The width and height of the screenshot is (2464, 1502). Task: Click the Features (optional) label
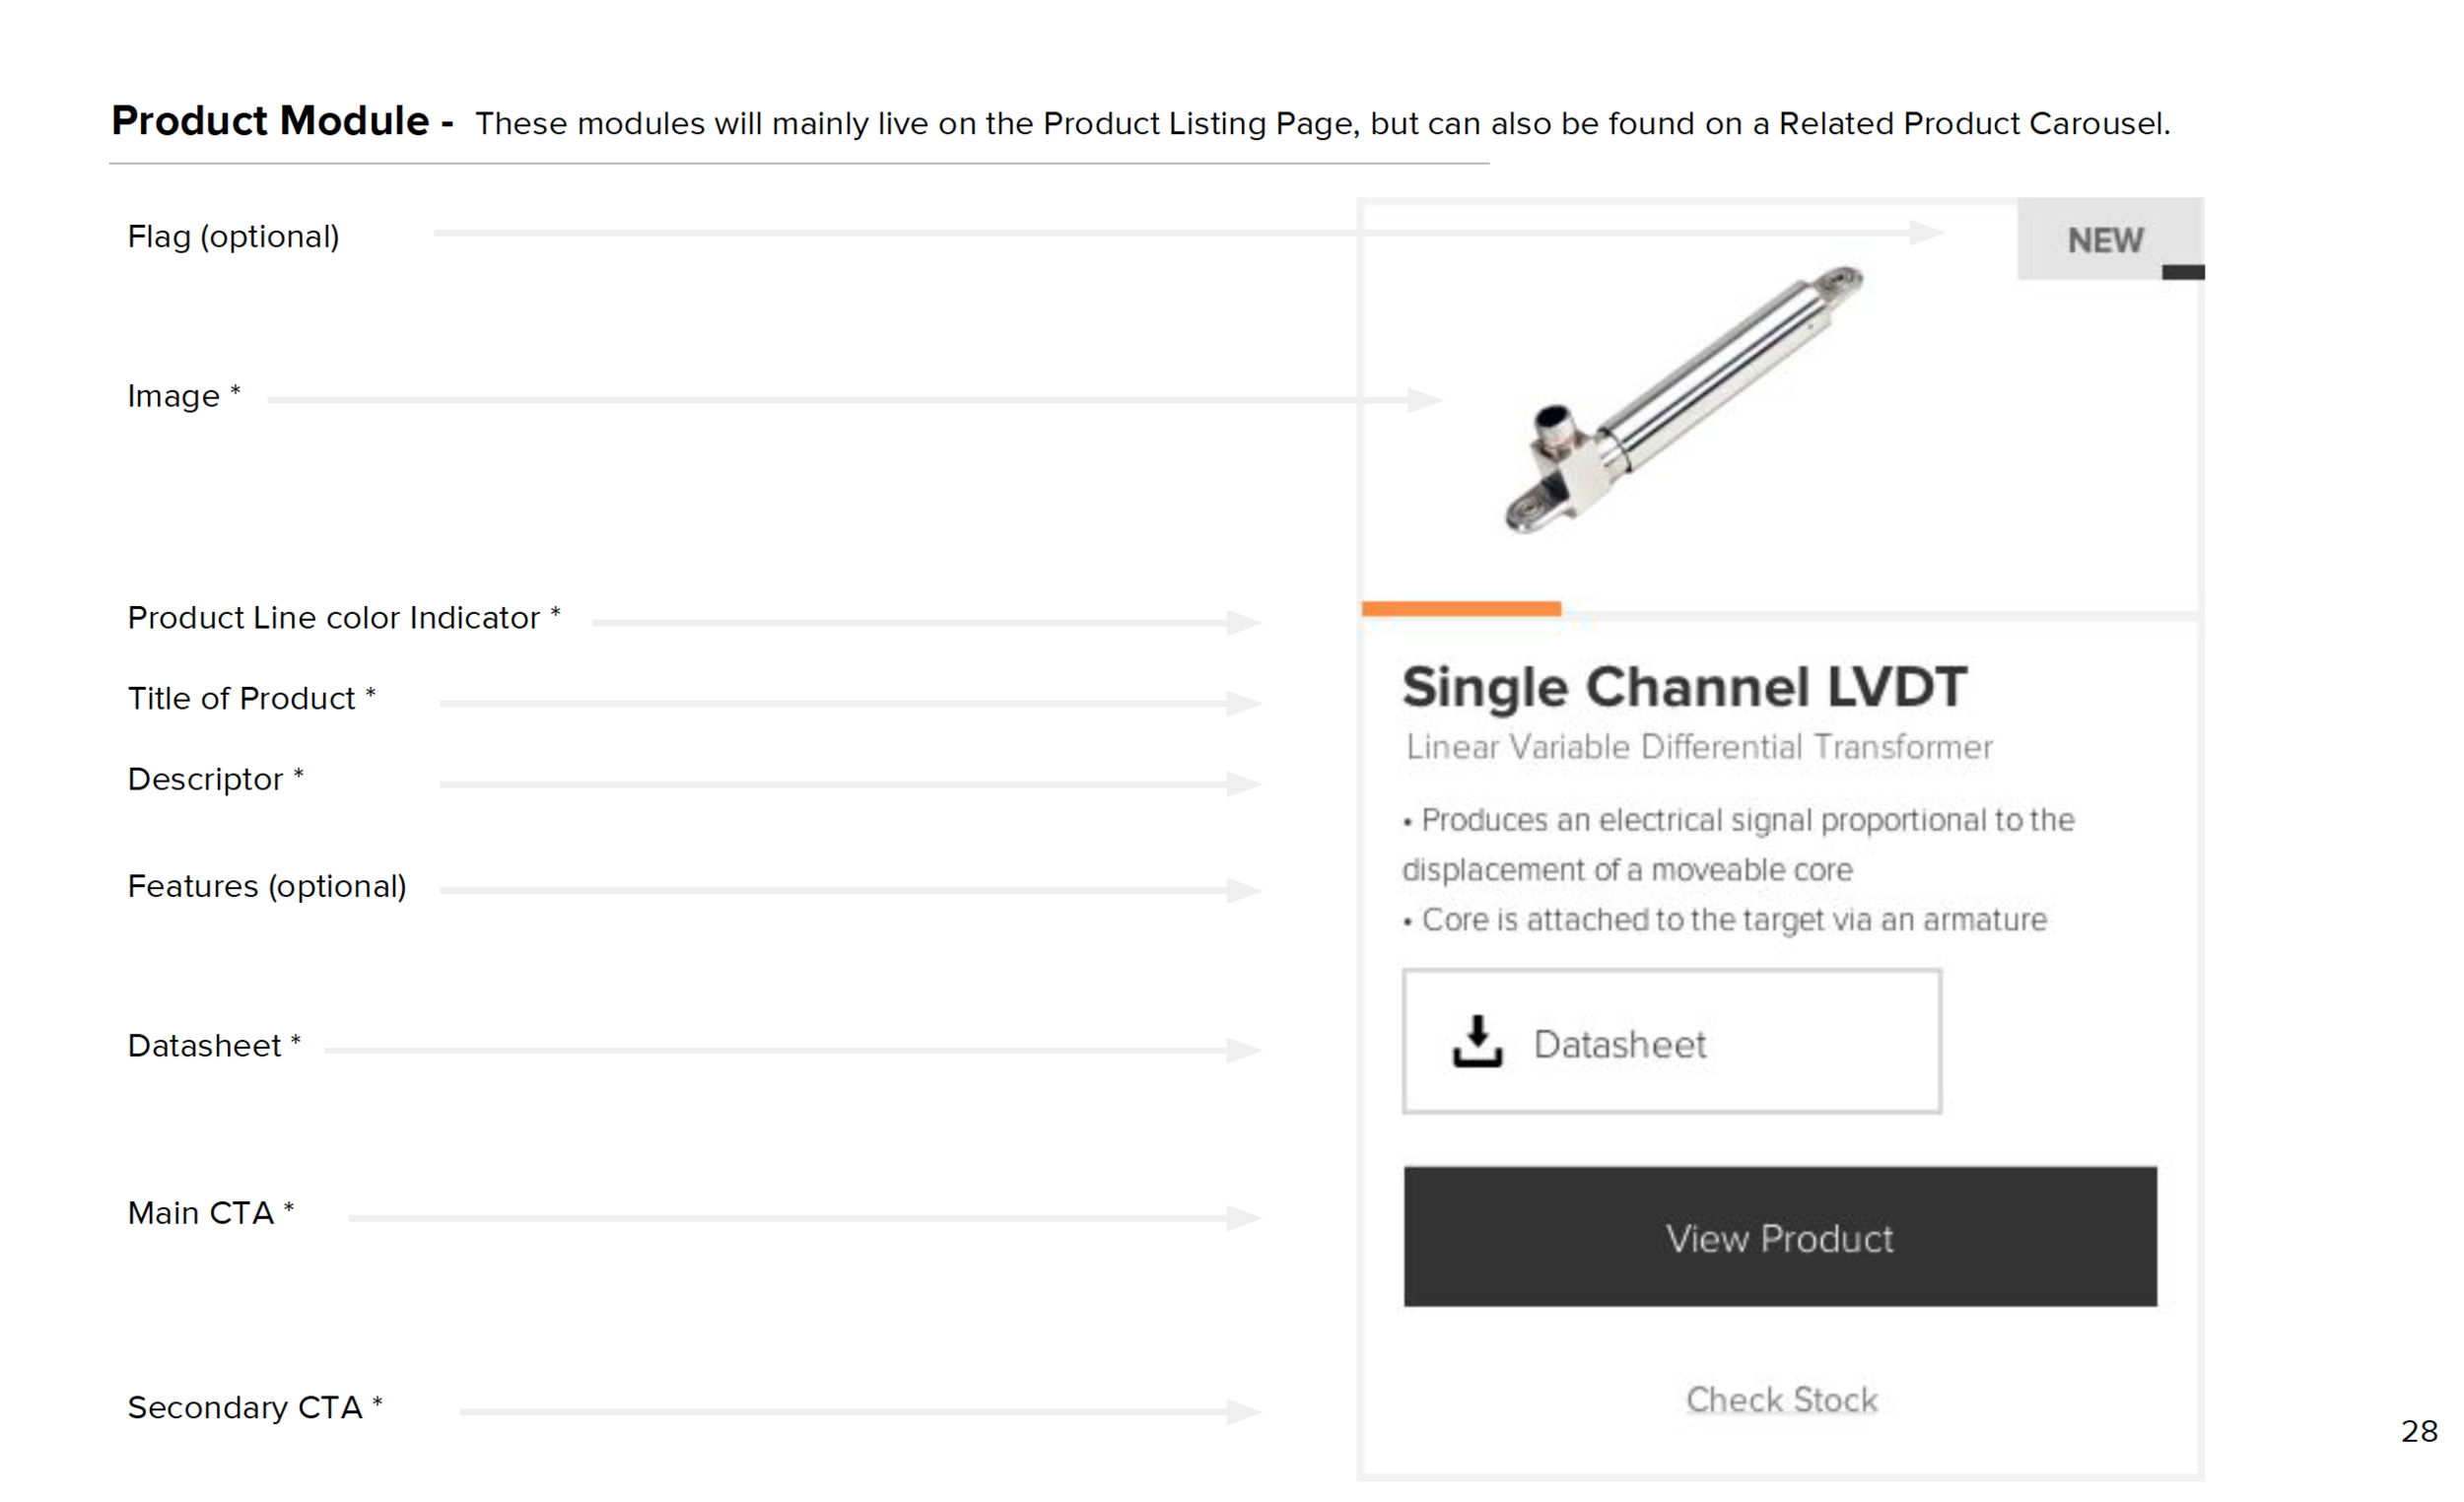point(267,886)
